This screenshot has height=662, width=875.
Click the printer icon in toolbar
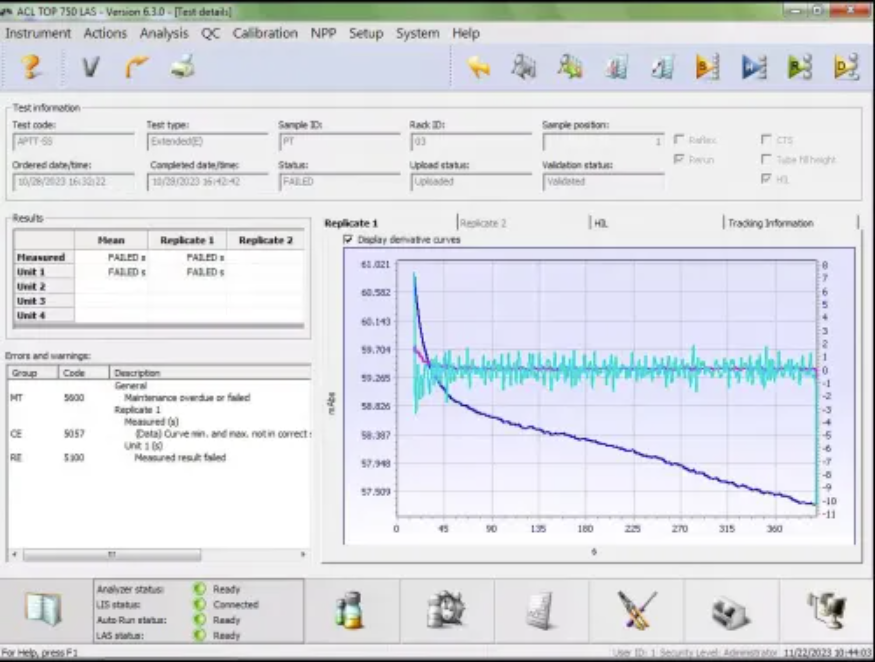(x=182, y=68)
